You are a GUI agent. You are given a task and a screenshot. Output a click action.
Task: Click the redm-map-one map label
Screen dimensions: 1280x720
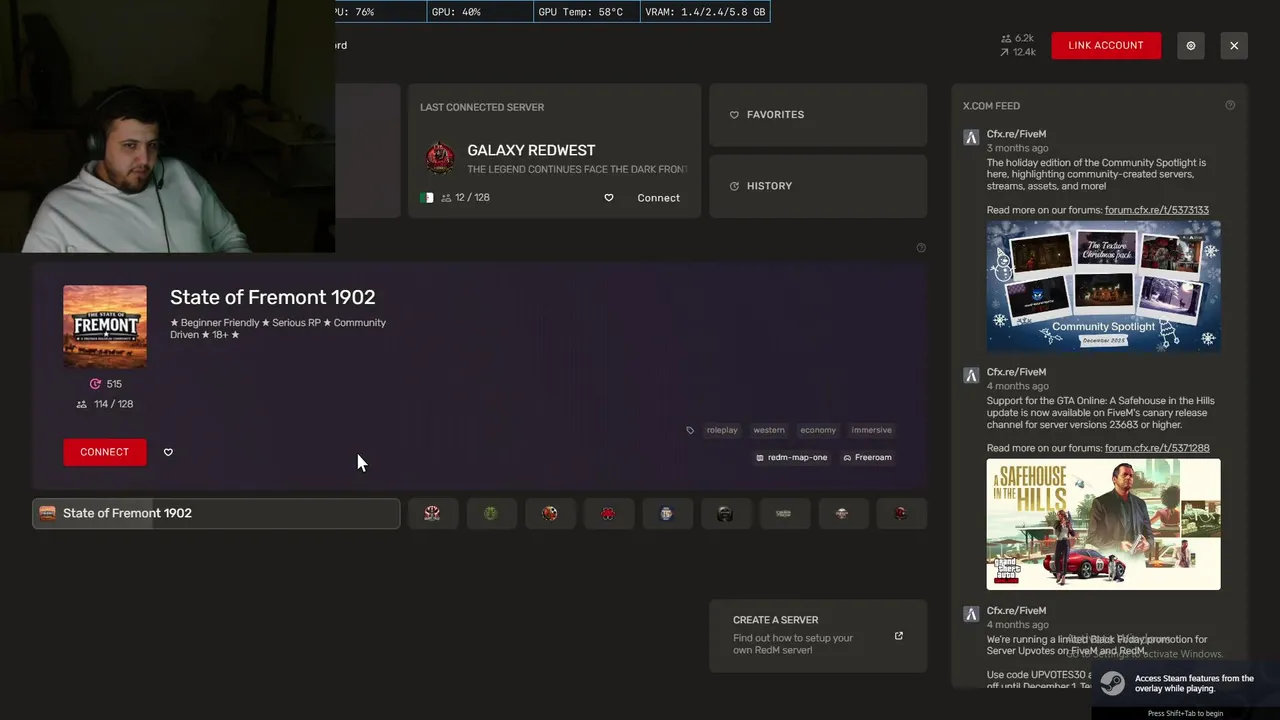[x=792, y=457]
